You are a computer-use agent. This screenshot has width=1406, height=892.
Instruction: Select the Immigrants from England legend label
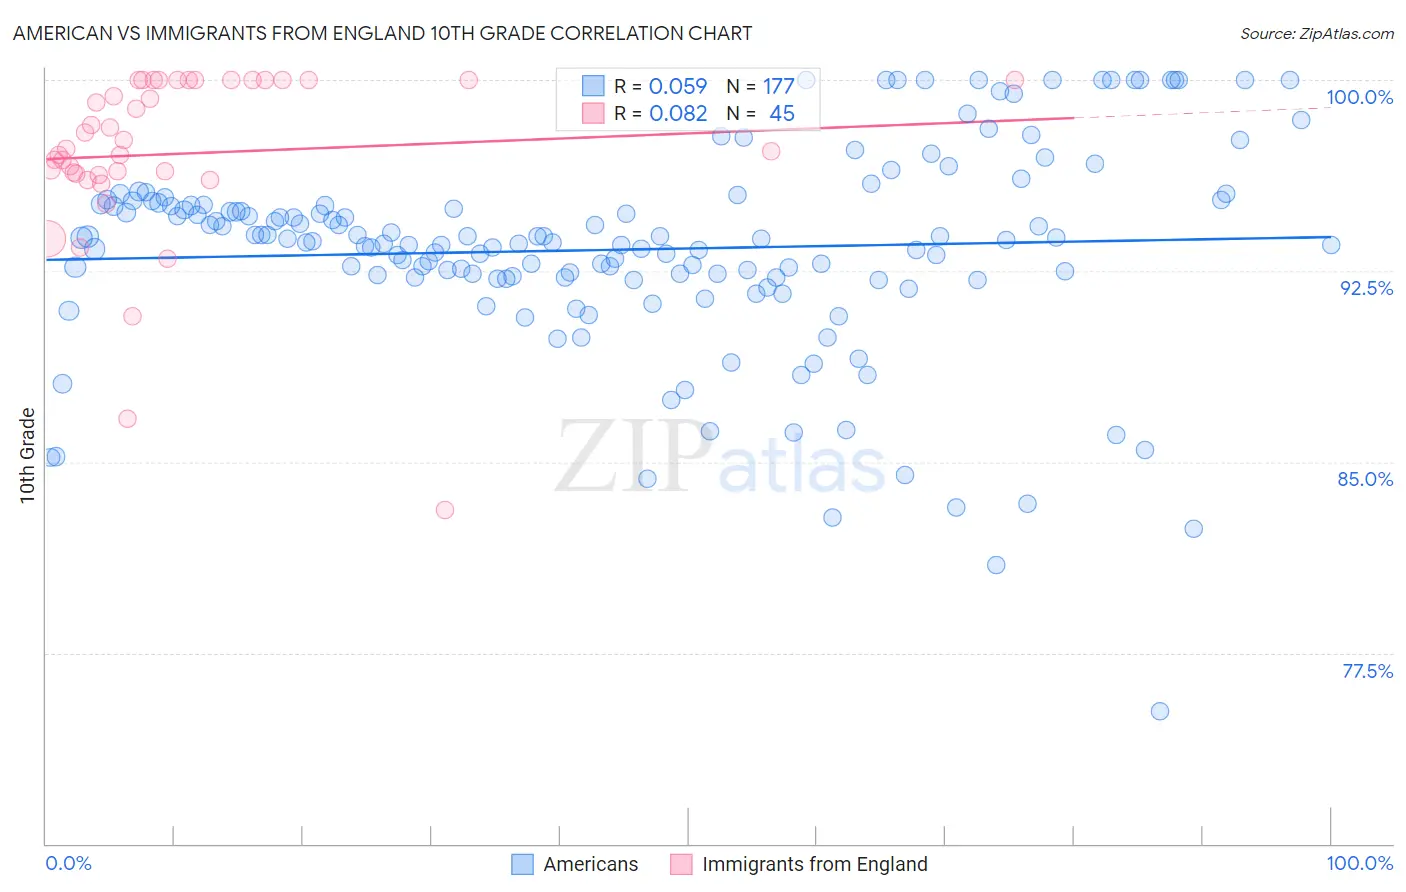815,864
